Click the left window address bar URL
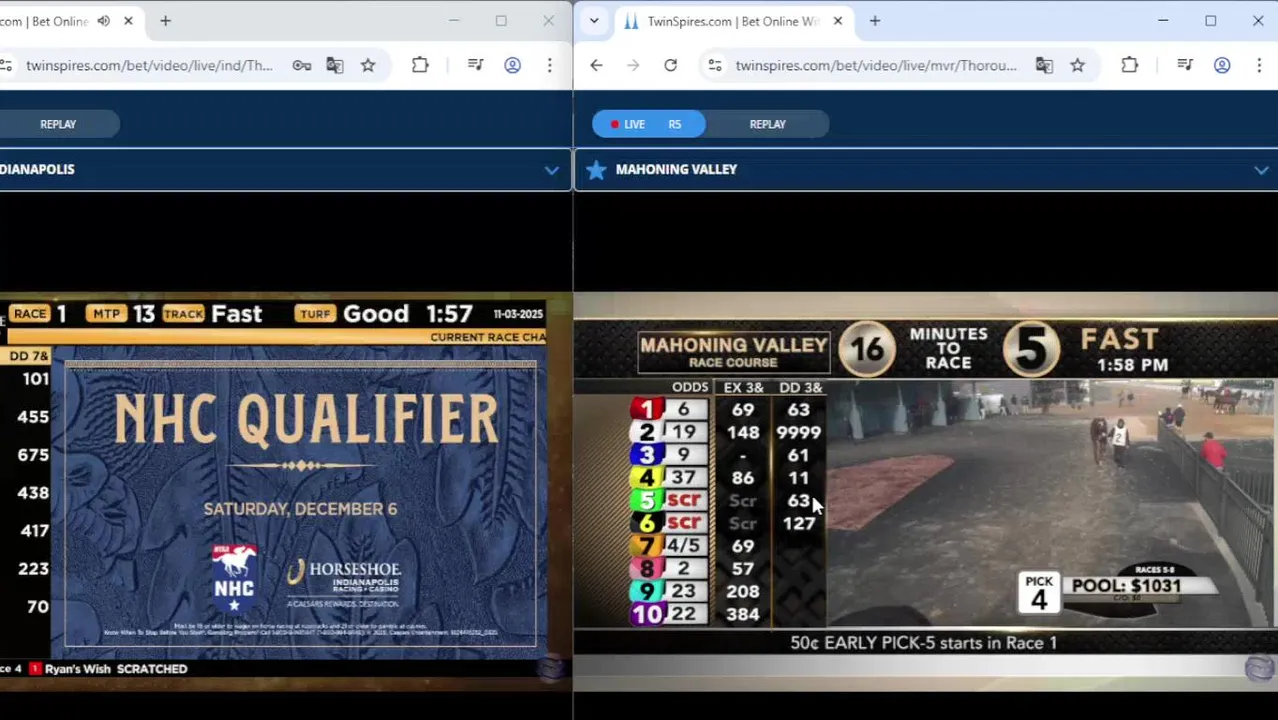 point(149,65)
